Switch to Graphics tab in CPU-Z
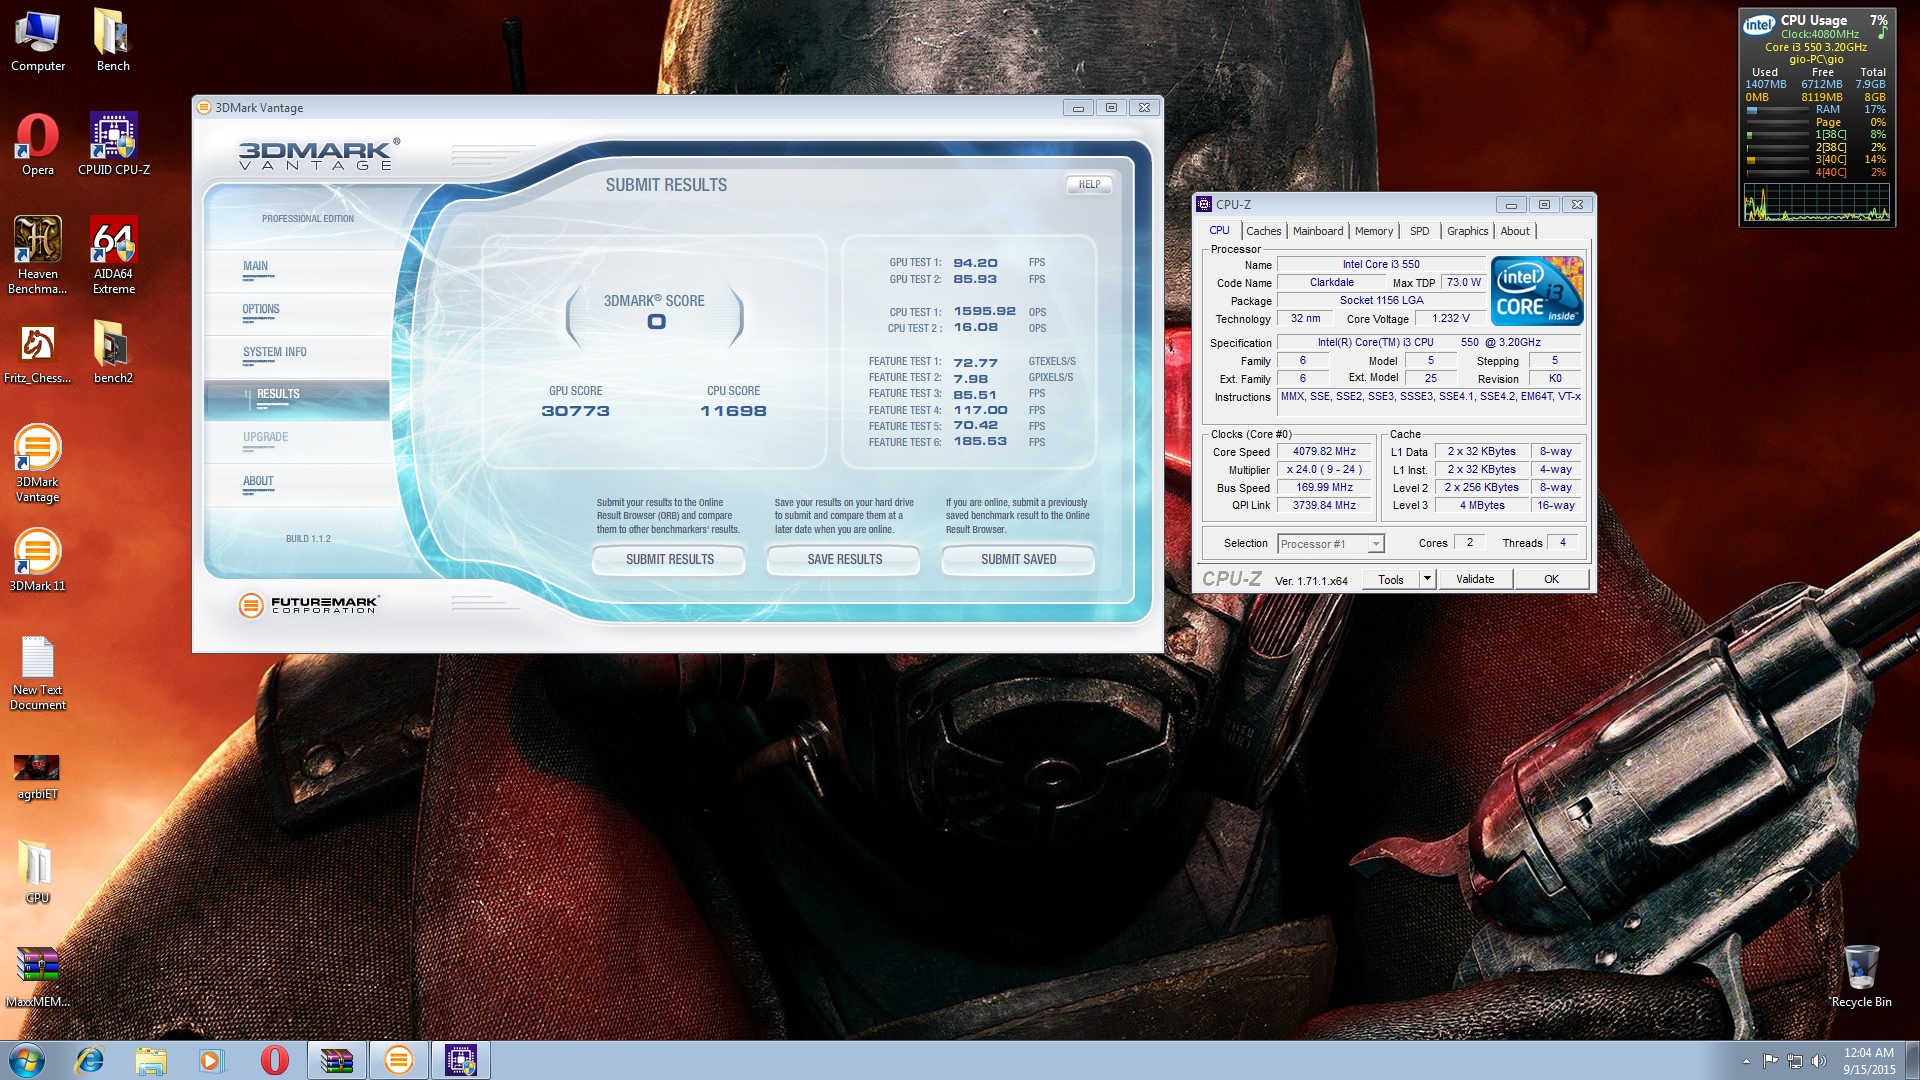The height and width of the screenshot is (1080, 1920). (x=1467, y=231)
